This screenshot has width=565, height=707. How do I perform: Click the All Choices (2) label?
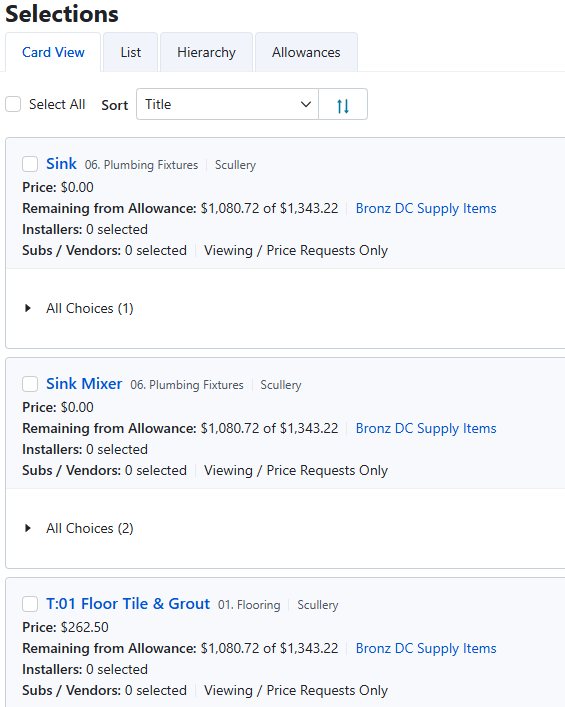click(90, 528)
